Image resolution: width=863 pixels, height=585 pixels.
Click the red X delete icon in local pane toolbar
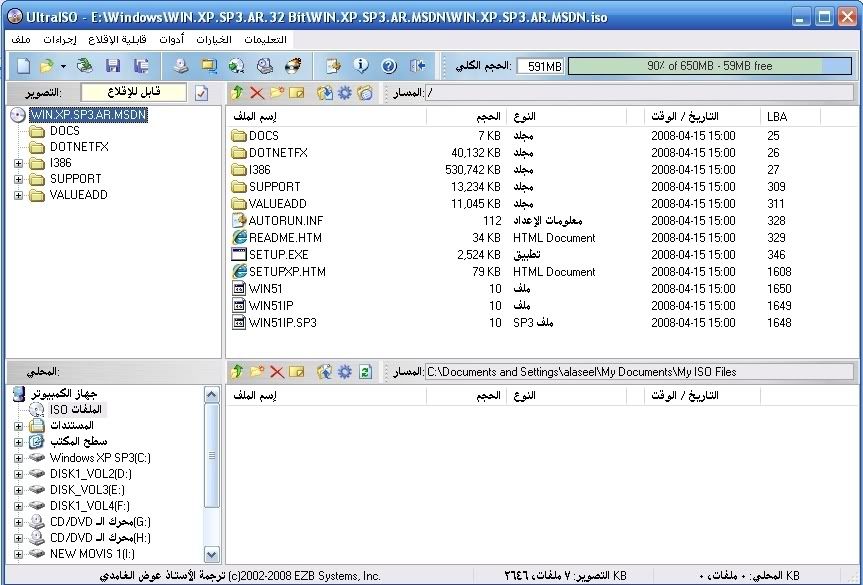(x=277, y=371)
